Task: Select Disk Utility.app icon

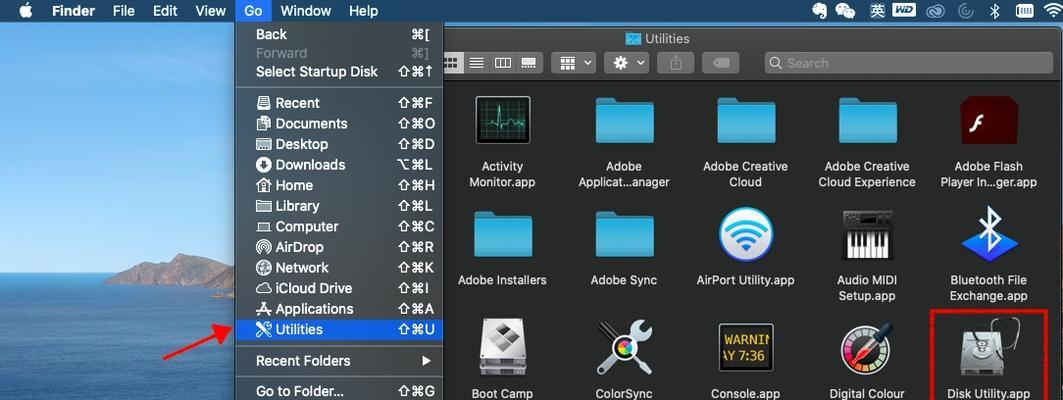Action: [x=988, y=348]
